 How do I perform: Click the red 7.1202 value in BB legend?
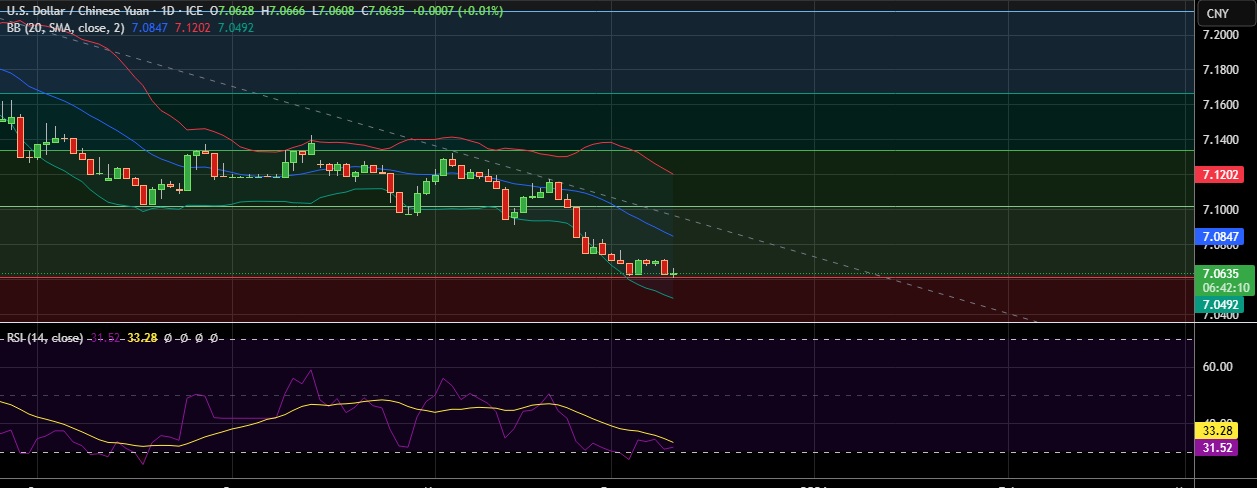tap(192, 28)
